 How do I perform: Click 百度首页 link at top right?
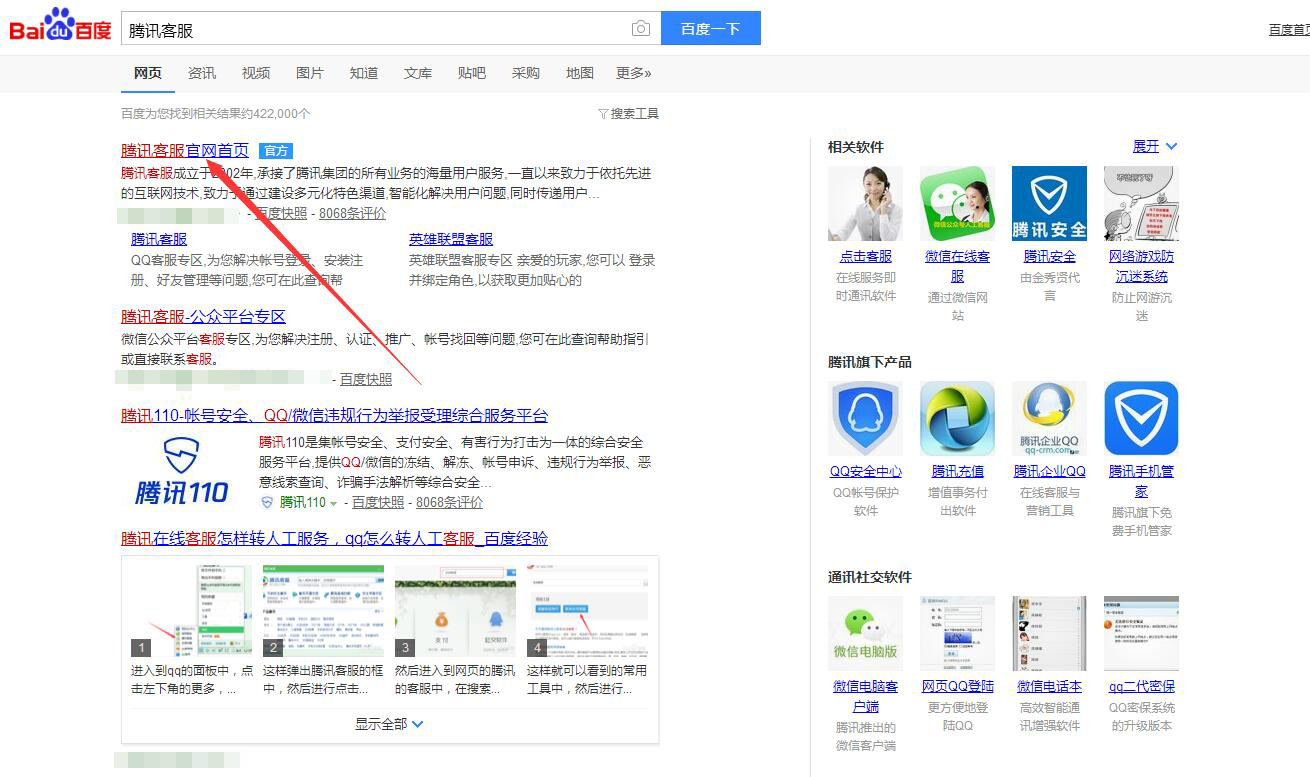[1289, 30]
